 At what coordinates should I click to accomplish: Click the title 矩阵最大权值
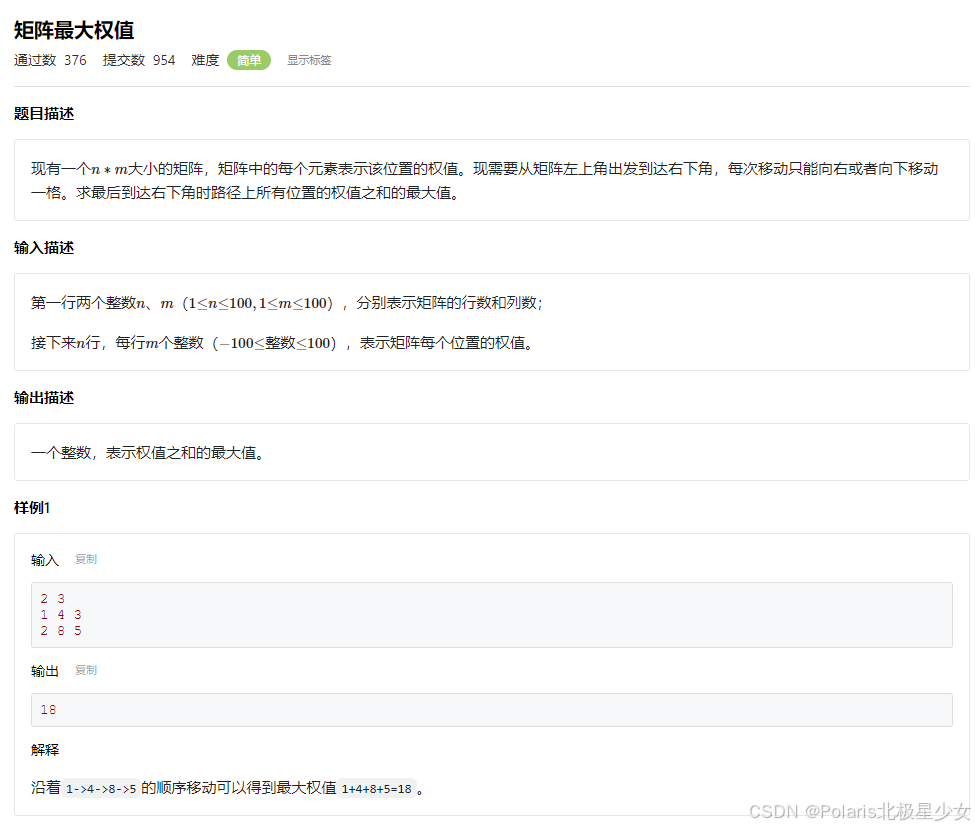(74, 30)
